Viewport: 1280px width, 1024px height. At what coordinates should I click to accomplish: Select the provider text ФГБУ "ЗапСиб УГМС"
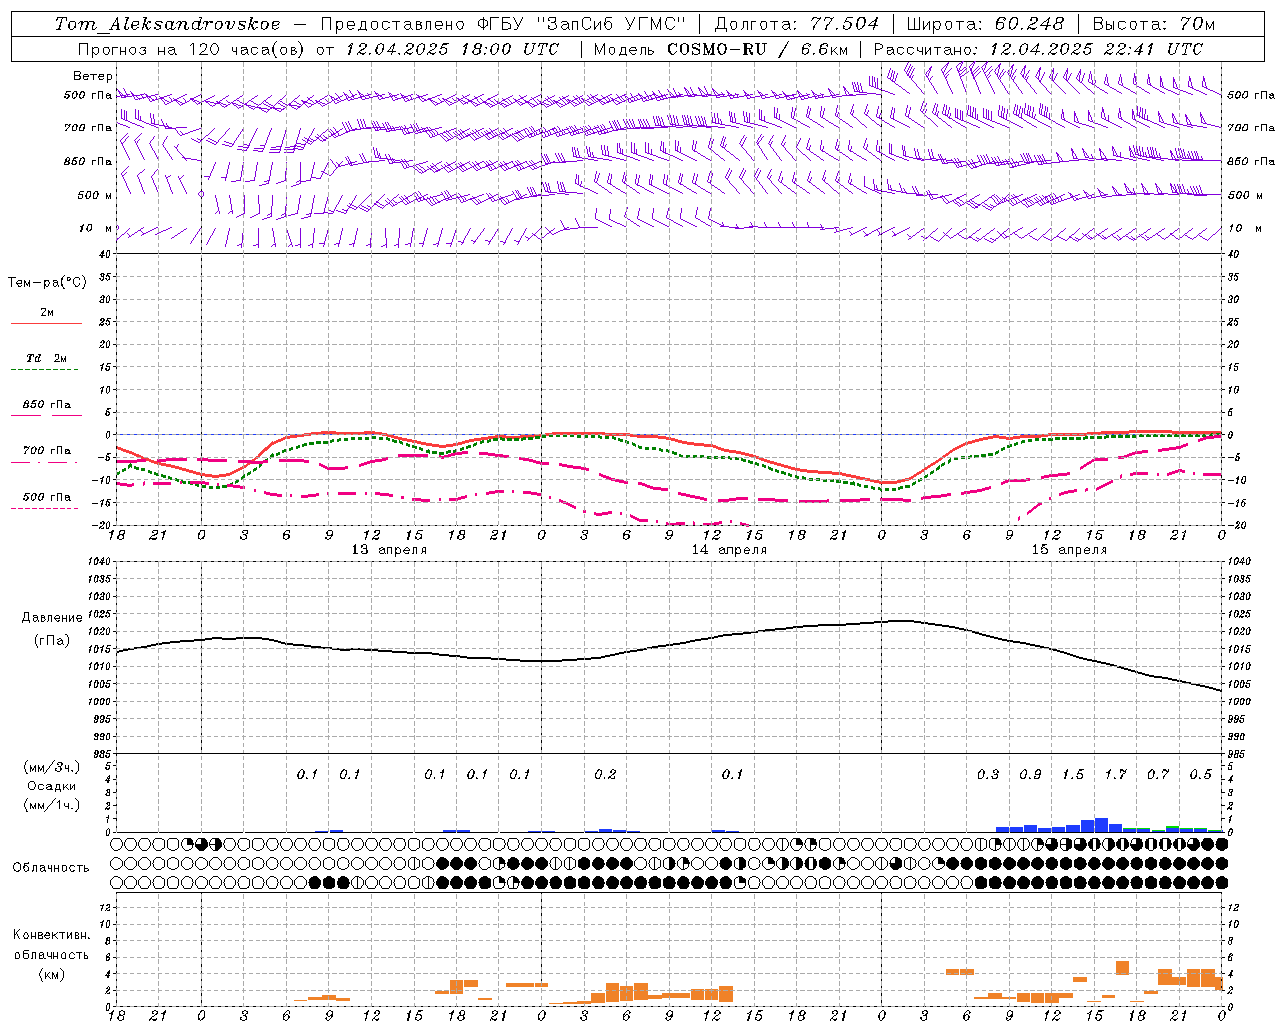[x=580, y=24]
